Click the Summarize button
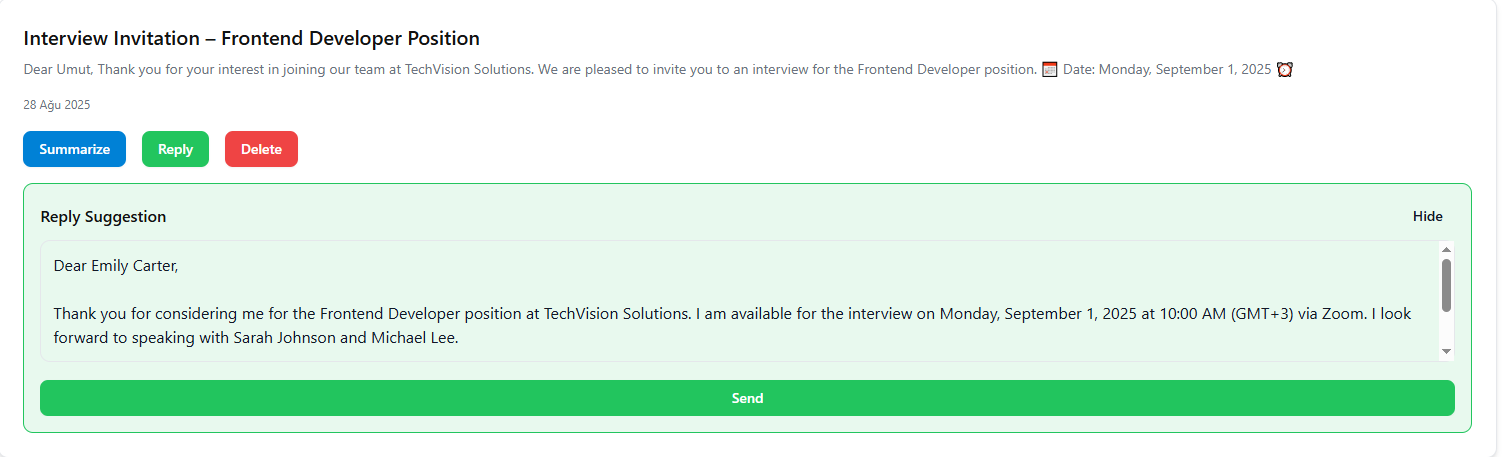Viewport: 1503px width, 457px height. [74, 149]
